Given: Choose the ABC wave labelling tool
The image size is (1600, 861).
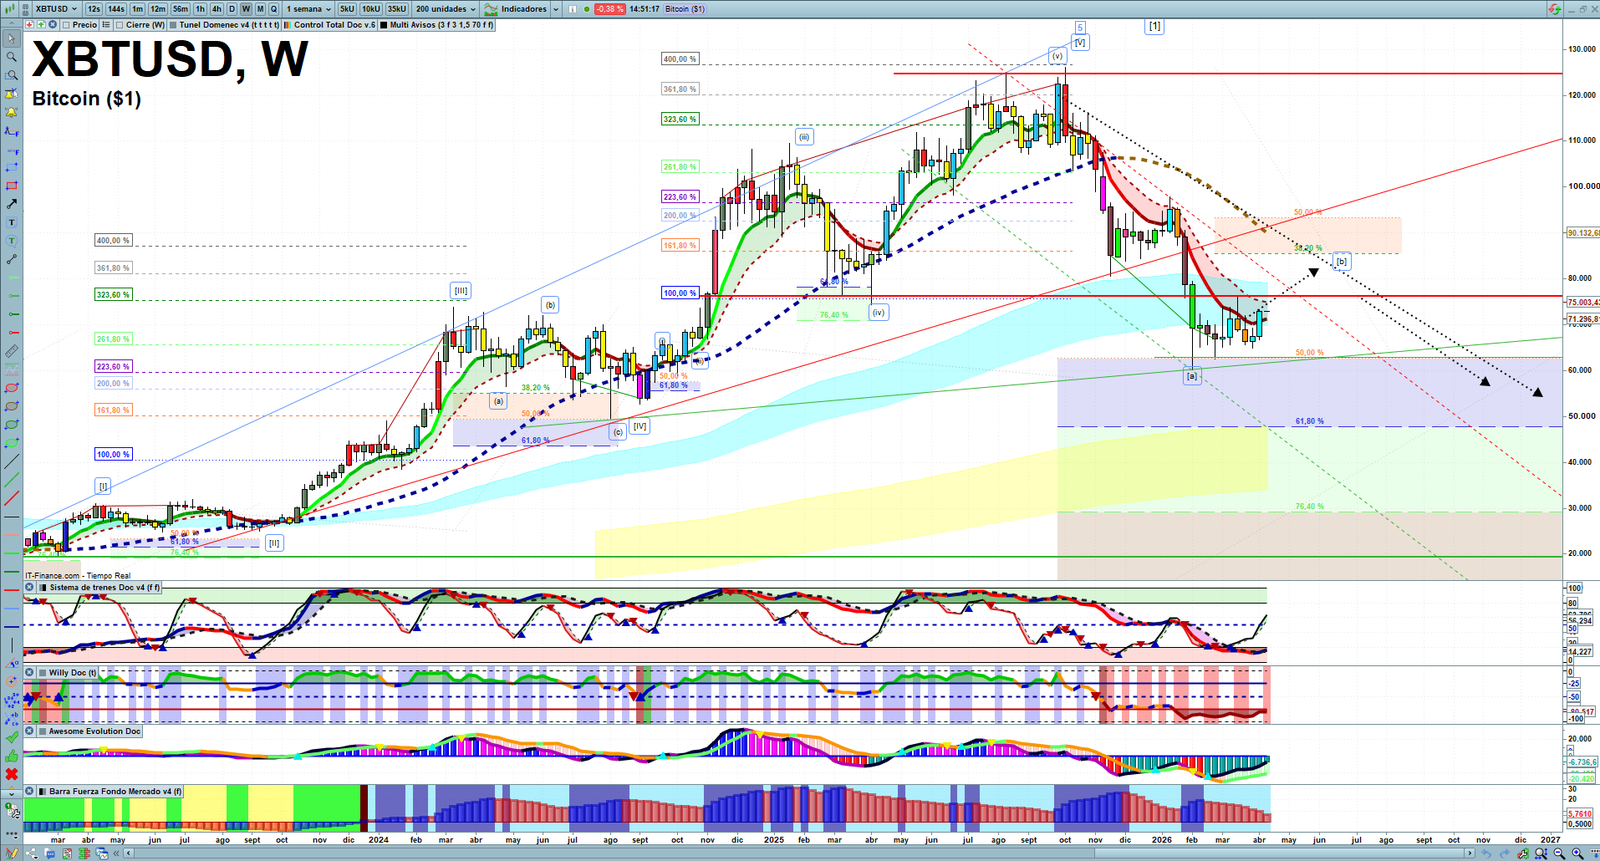Looking at the screenshot, I should pos(11,718).
